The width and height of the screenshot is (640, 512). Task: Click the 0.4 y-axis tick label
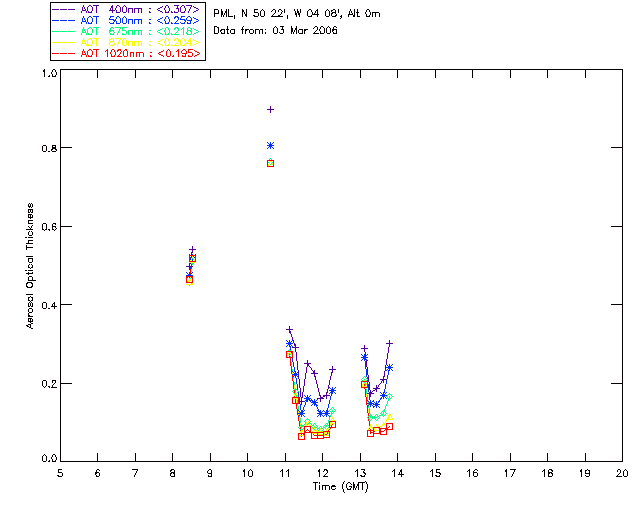tap(49, 305)
